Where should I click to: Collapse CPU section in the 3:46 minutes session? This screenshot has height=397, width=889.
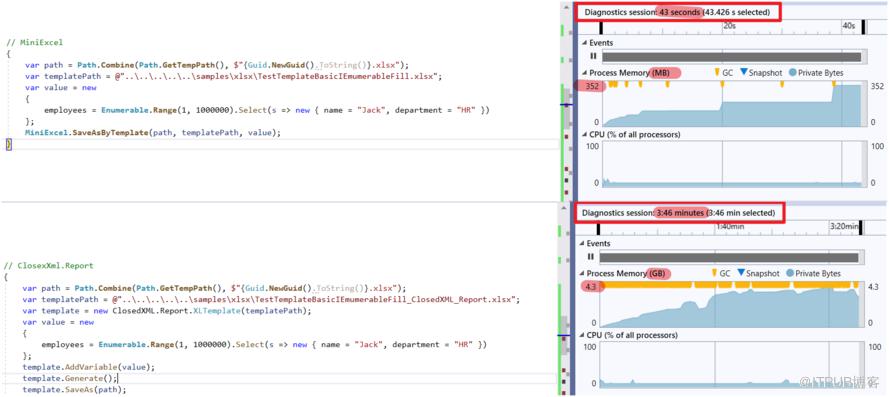(582, 335)
